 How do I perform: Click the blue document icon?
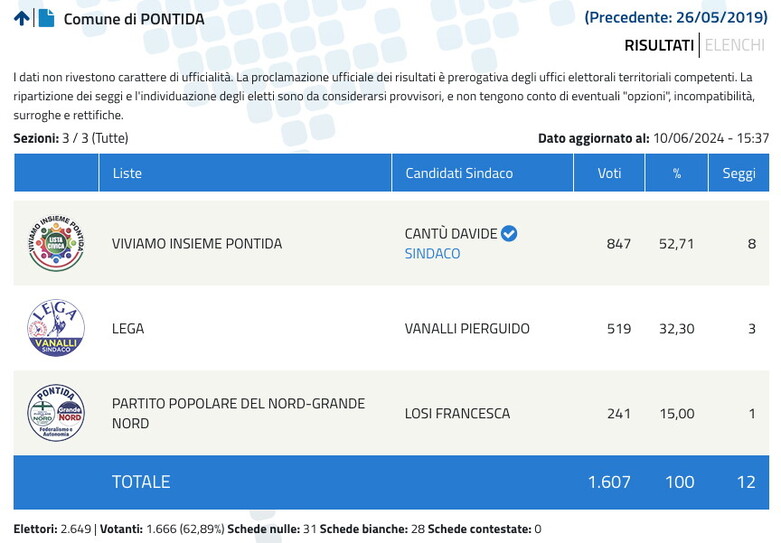tap(46, 18)
